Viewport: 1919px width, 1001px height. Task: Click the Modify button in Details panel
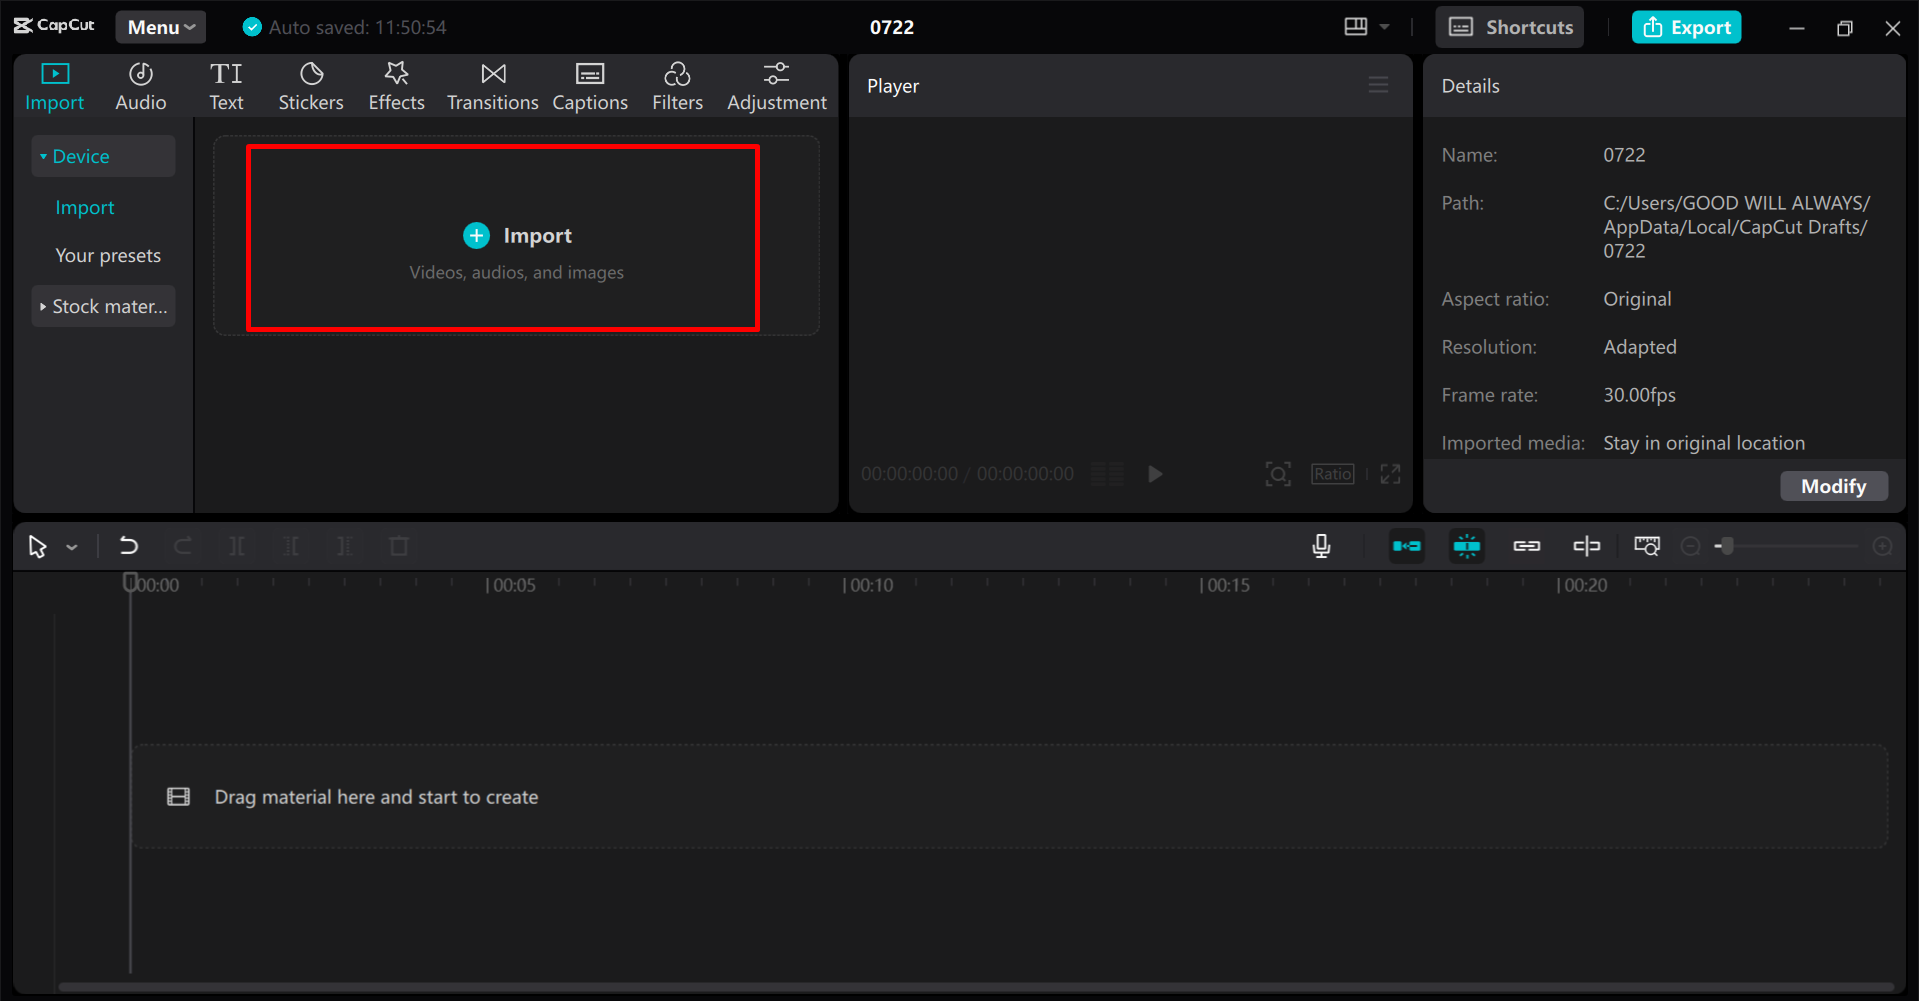pyautogui.click(x=1833, y=486)
